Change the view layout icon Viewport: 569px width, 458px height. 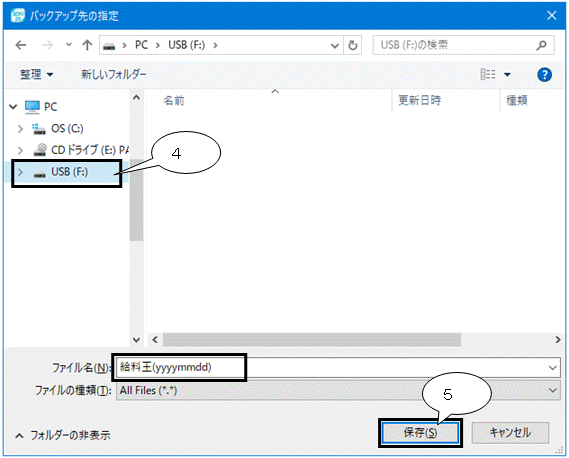tap(488, 74)
